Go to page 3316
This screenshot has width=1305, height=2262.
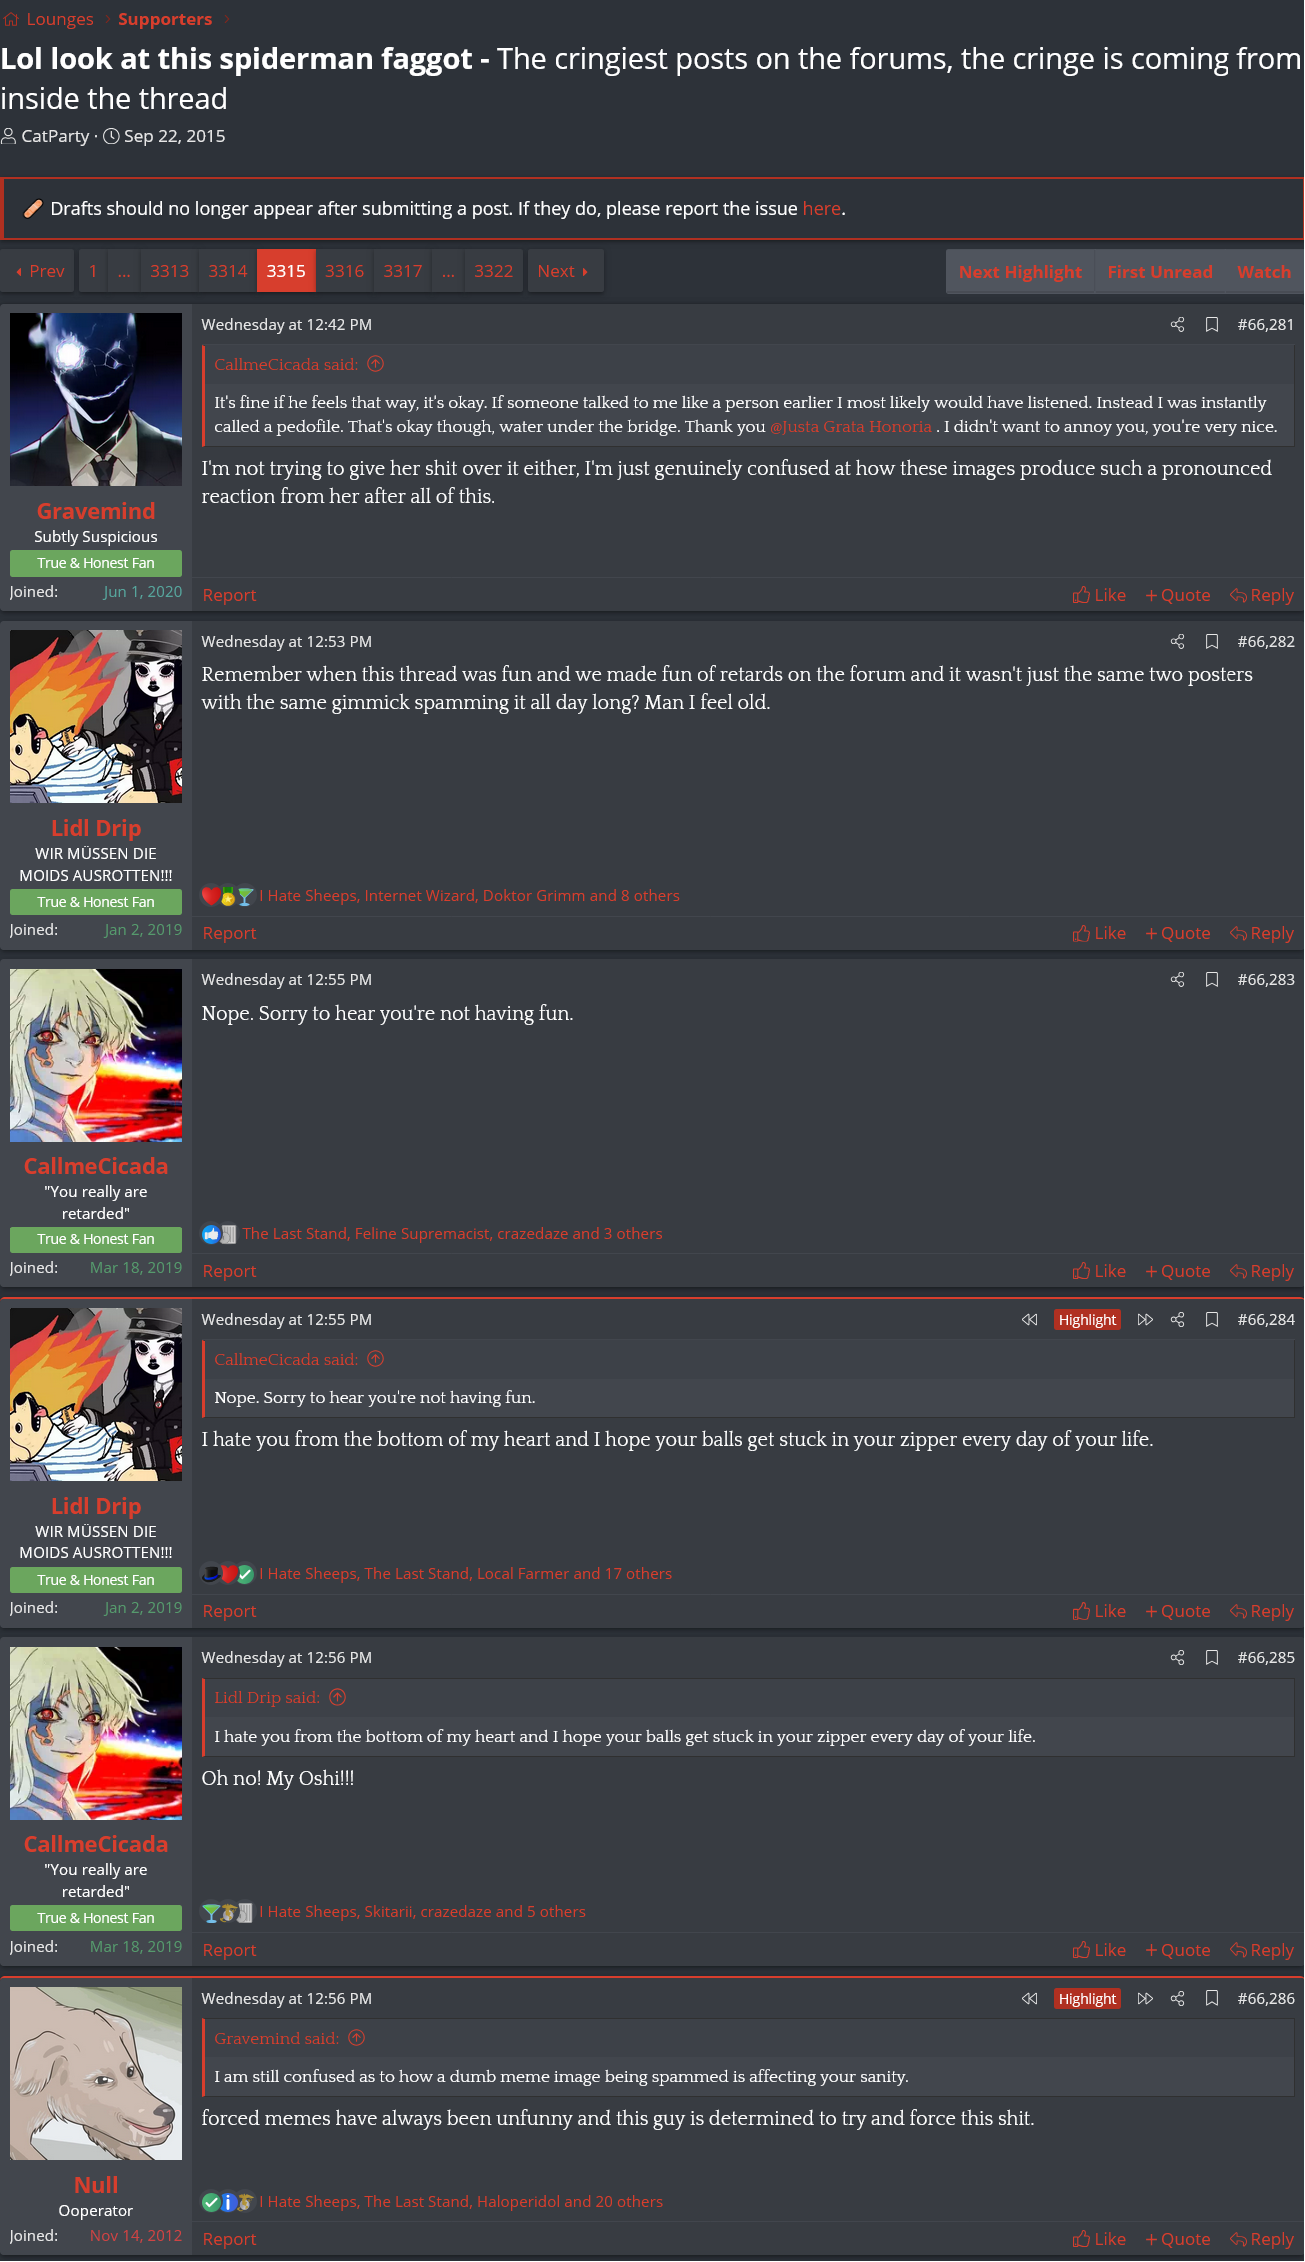344,272
